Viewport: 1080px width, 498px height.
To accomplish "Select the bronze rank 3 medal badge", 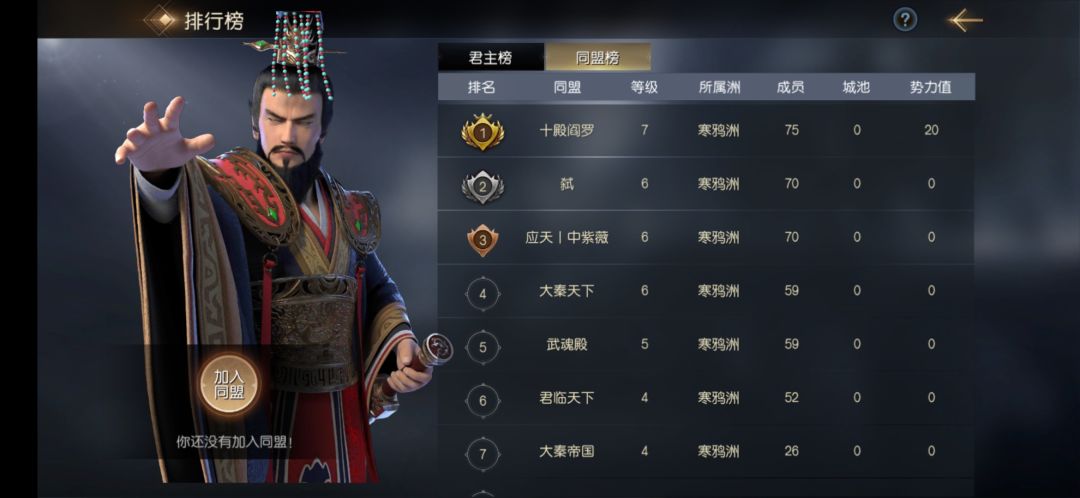I will (482, 239).
